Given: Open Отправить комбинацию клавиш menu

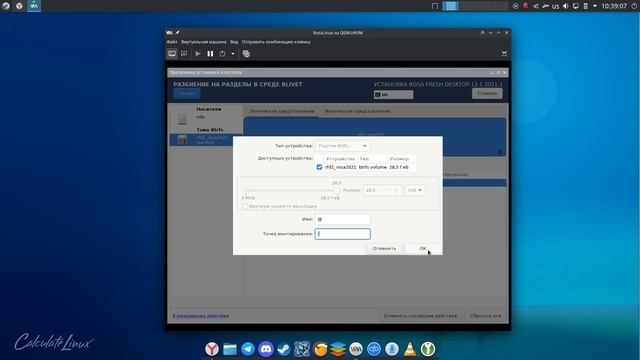Looking at the screenshot, I should pyautogui.click(x=276, y=42).
